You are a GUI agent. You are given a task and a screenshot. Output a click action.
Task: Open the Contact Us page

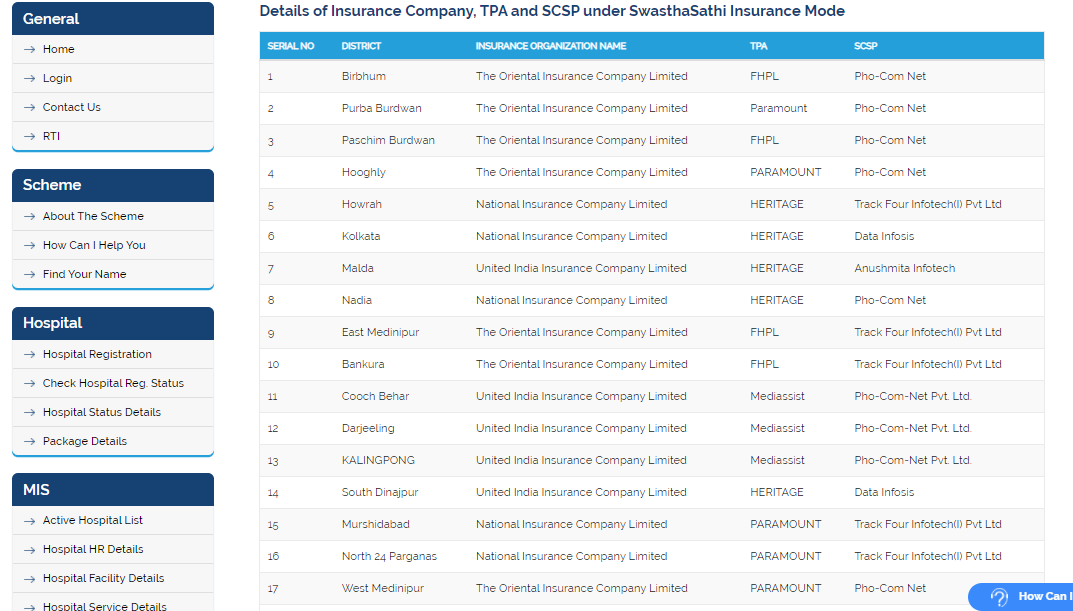pyautogui.click(x=71, y=107)
